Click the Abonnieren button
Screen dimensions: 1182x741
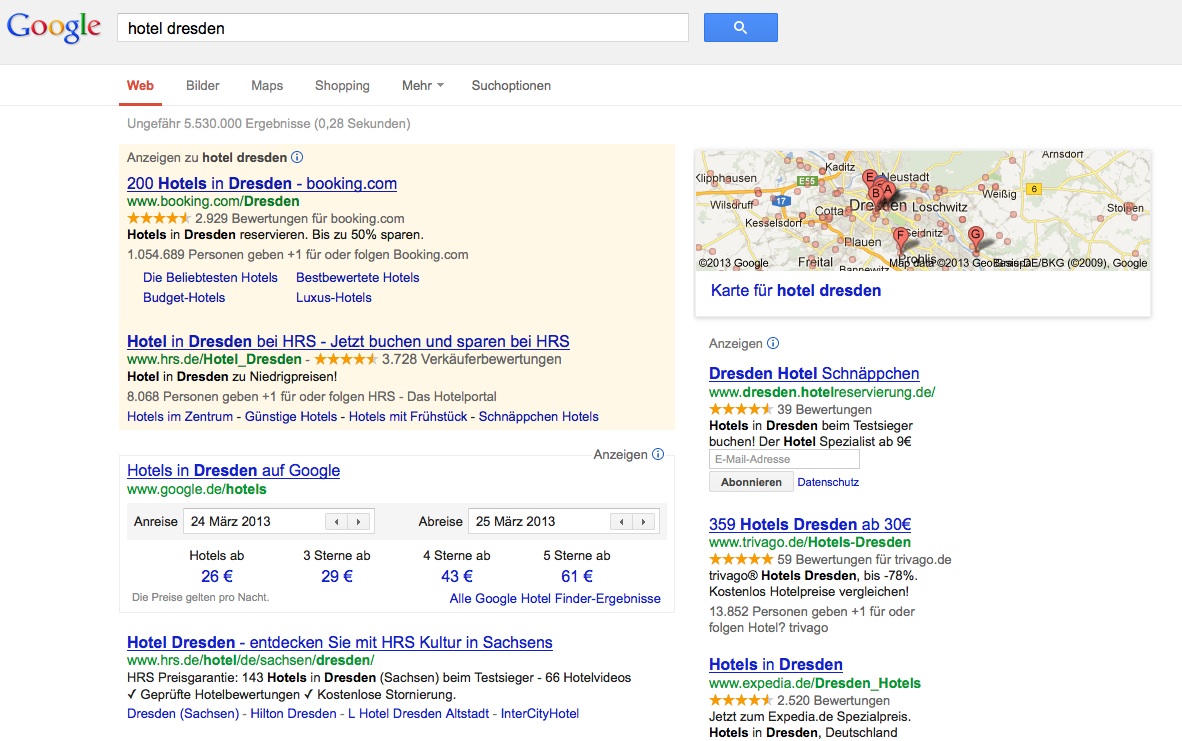(751, 482)
